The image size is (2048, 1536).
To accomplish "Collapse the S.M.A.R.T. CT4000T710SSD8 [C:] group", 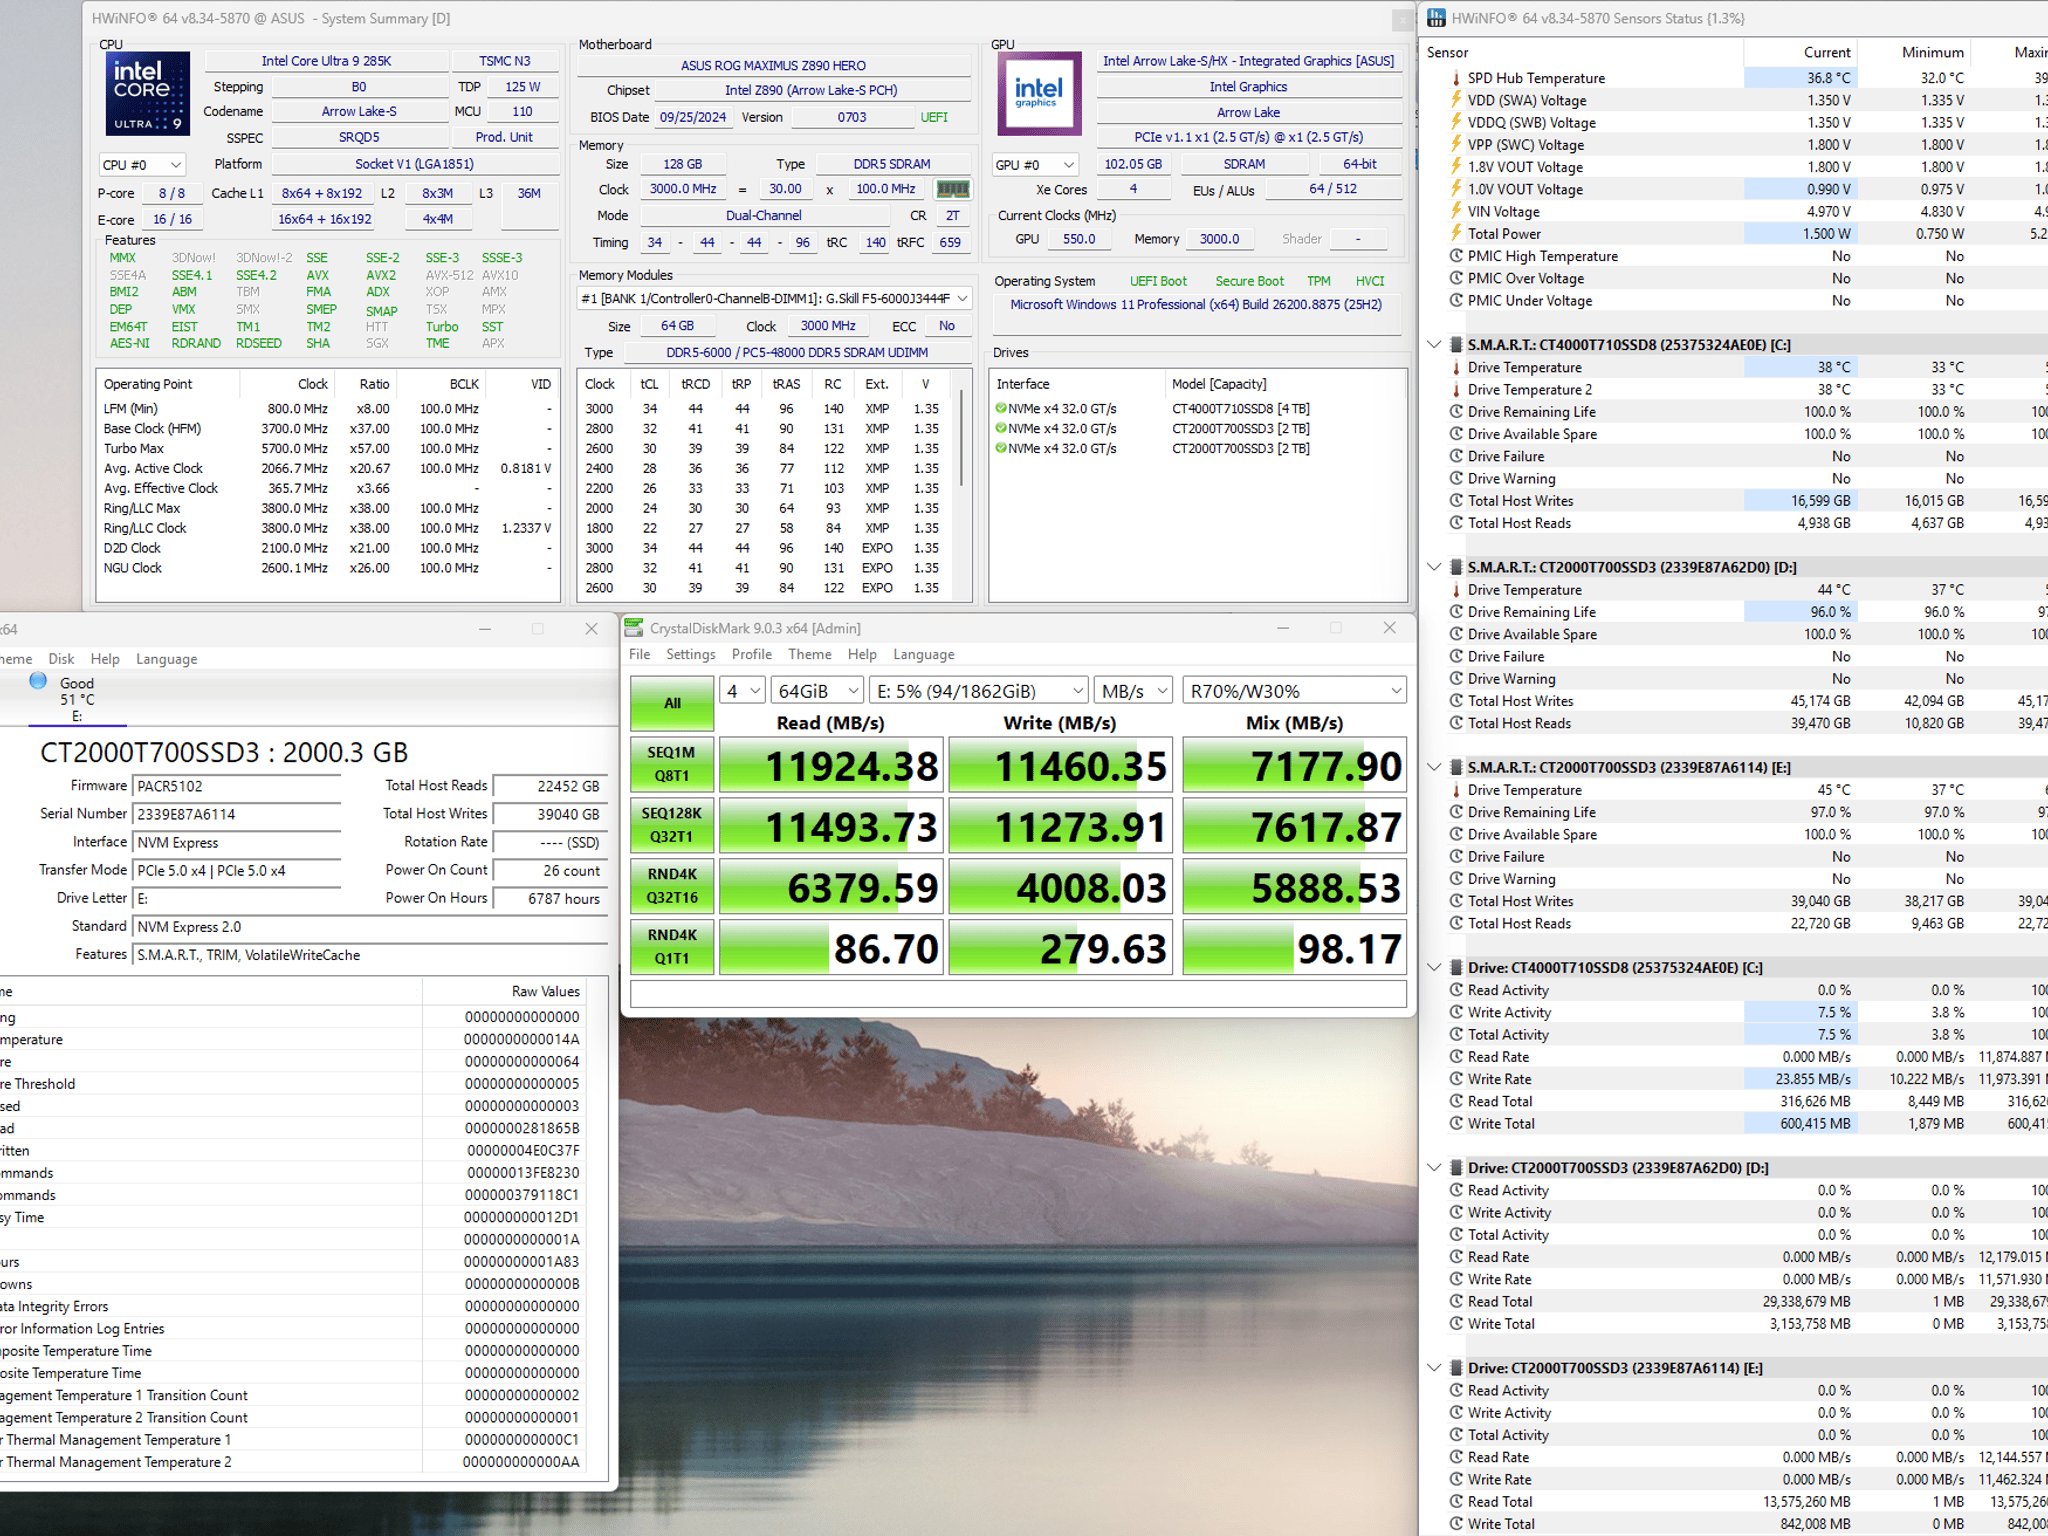I will coord(1434,345).
